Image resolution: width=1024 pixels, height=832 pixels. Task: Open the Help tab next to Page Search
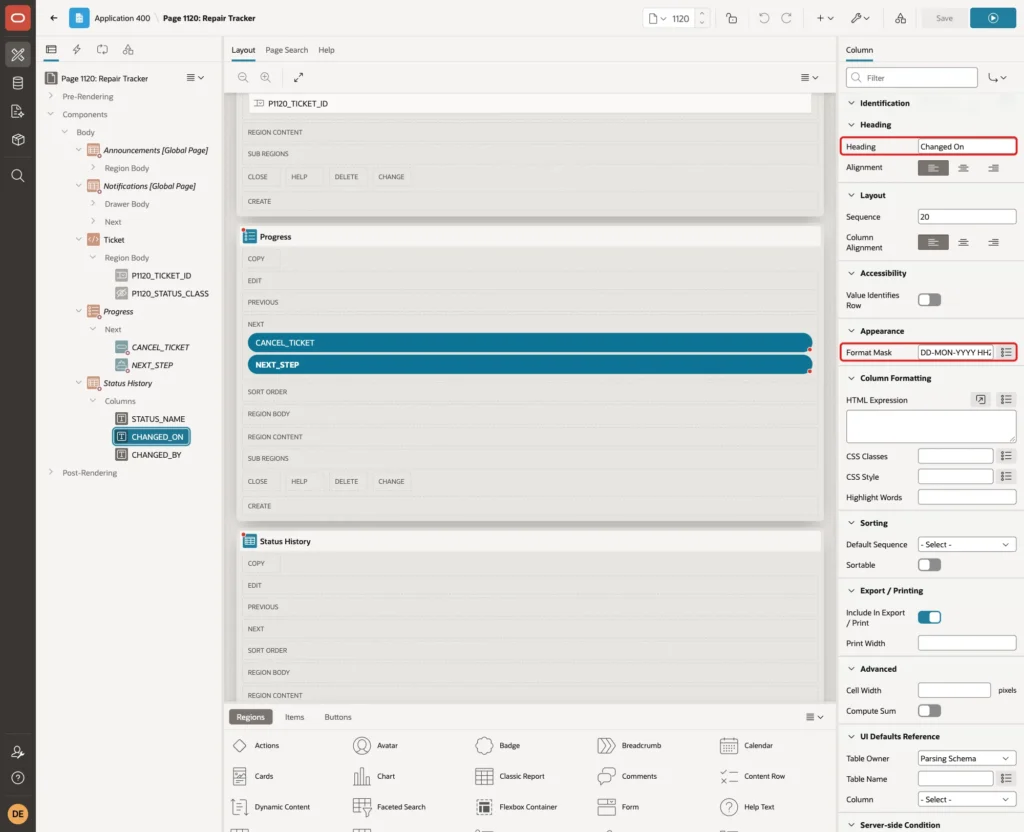pos(327,50)
